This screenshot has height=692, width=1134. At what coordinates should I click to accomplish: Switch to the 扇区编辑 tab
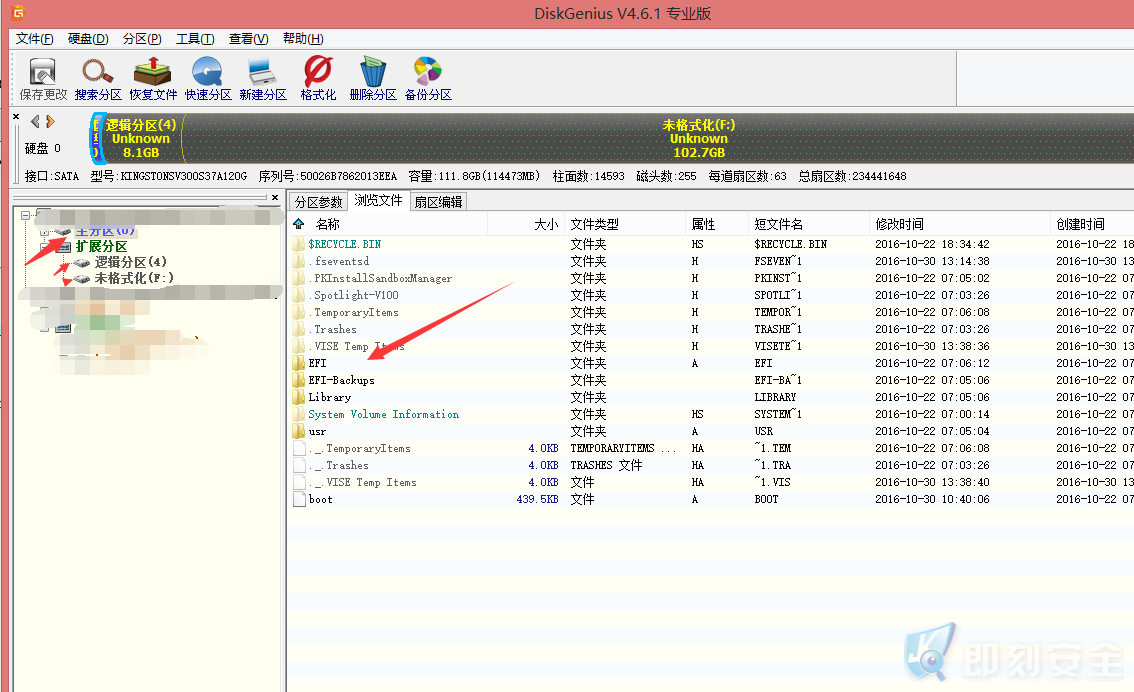coord(438,202)
